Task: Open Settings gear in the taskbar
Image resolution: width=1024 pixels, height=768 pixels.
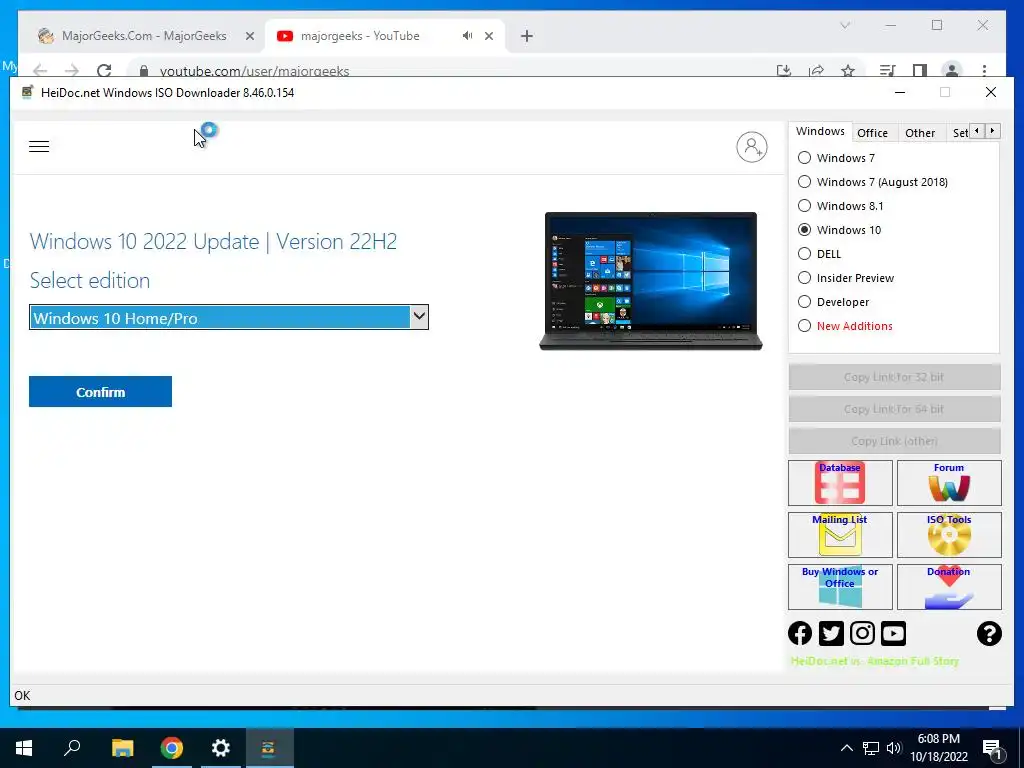Action: click(221, 748)
